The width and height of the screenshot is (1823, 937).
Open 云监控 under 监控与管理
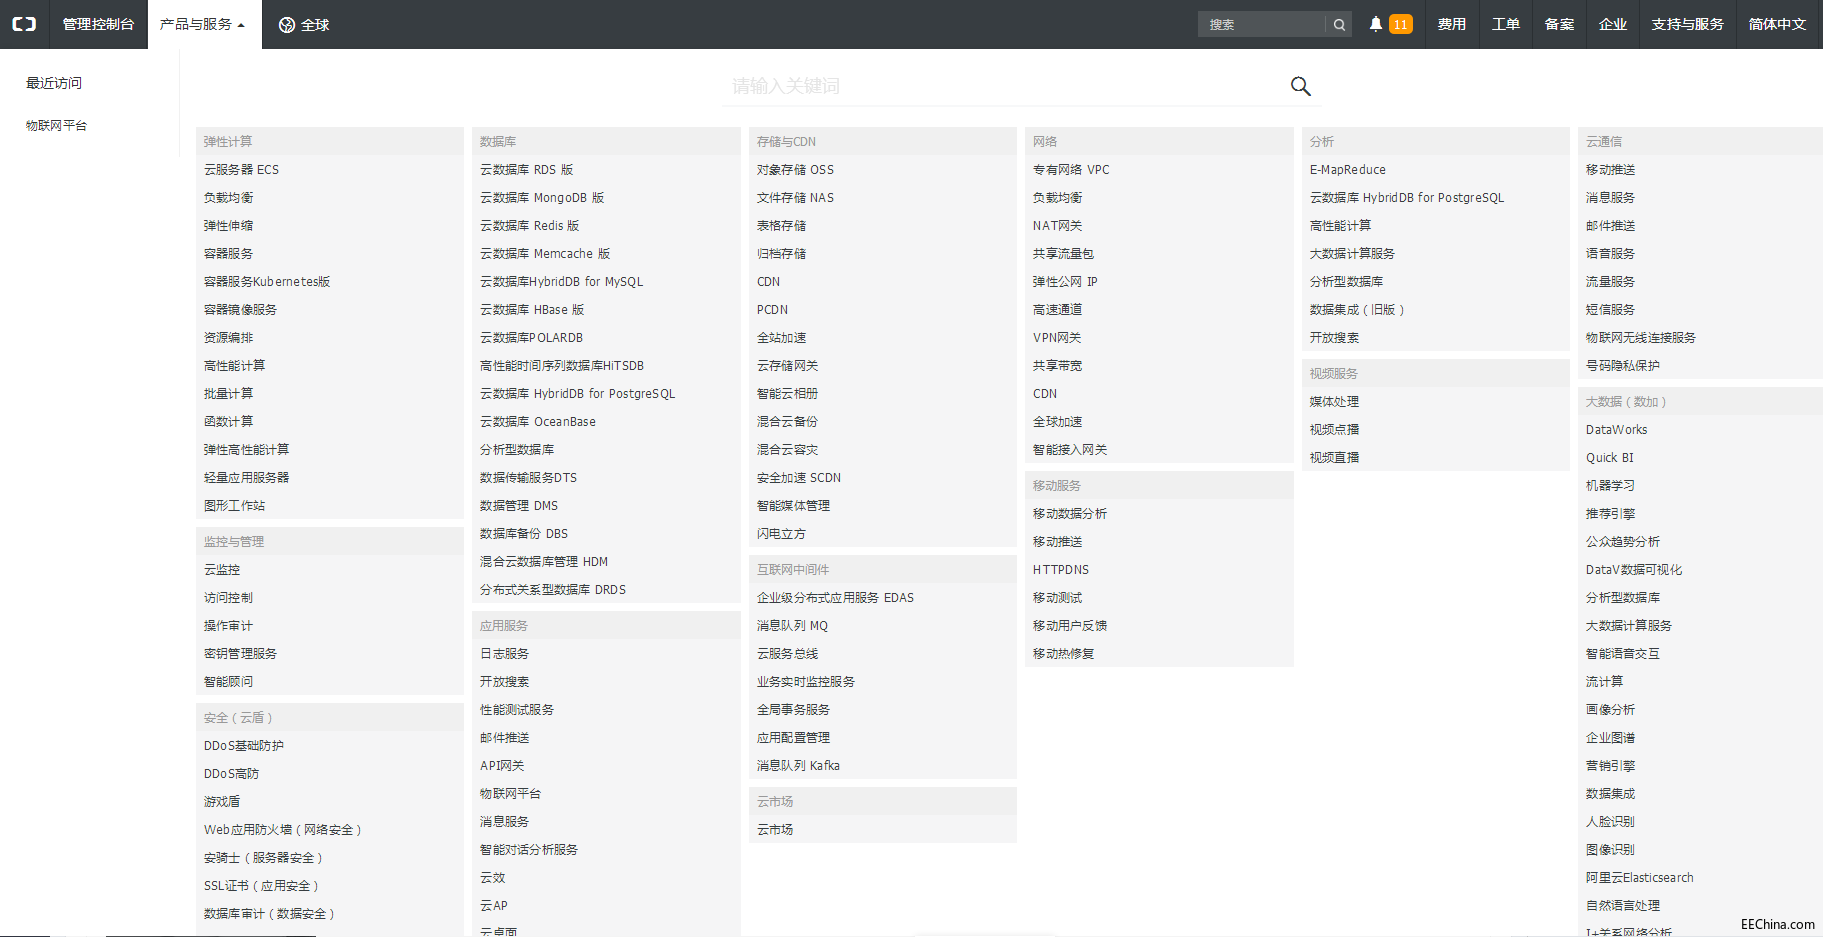pos(222,569)
